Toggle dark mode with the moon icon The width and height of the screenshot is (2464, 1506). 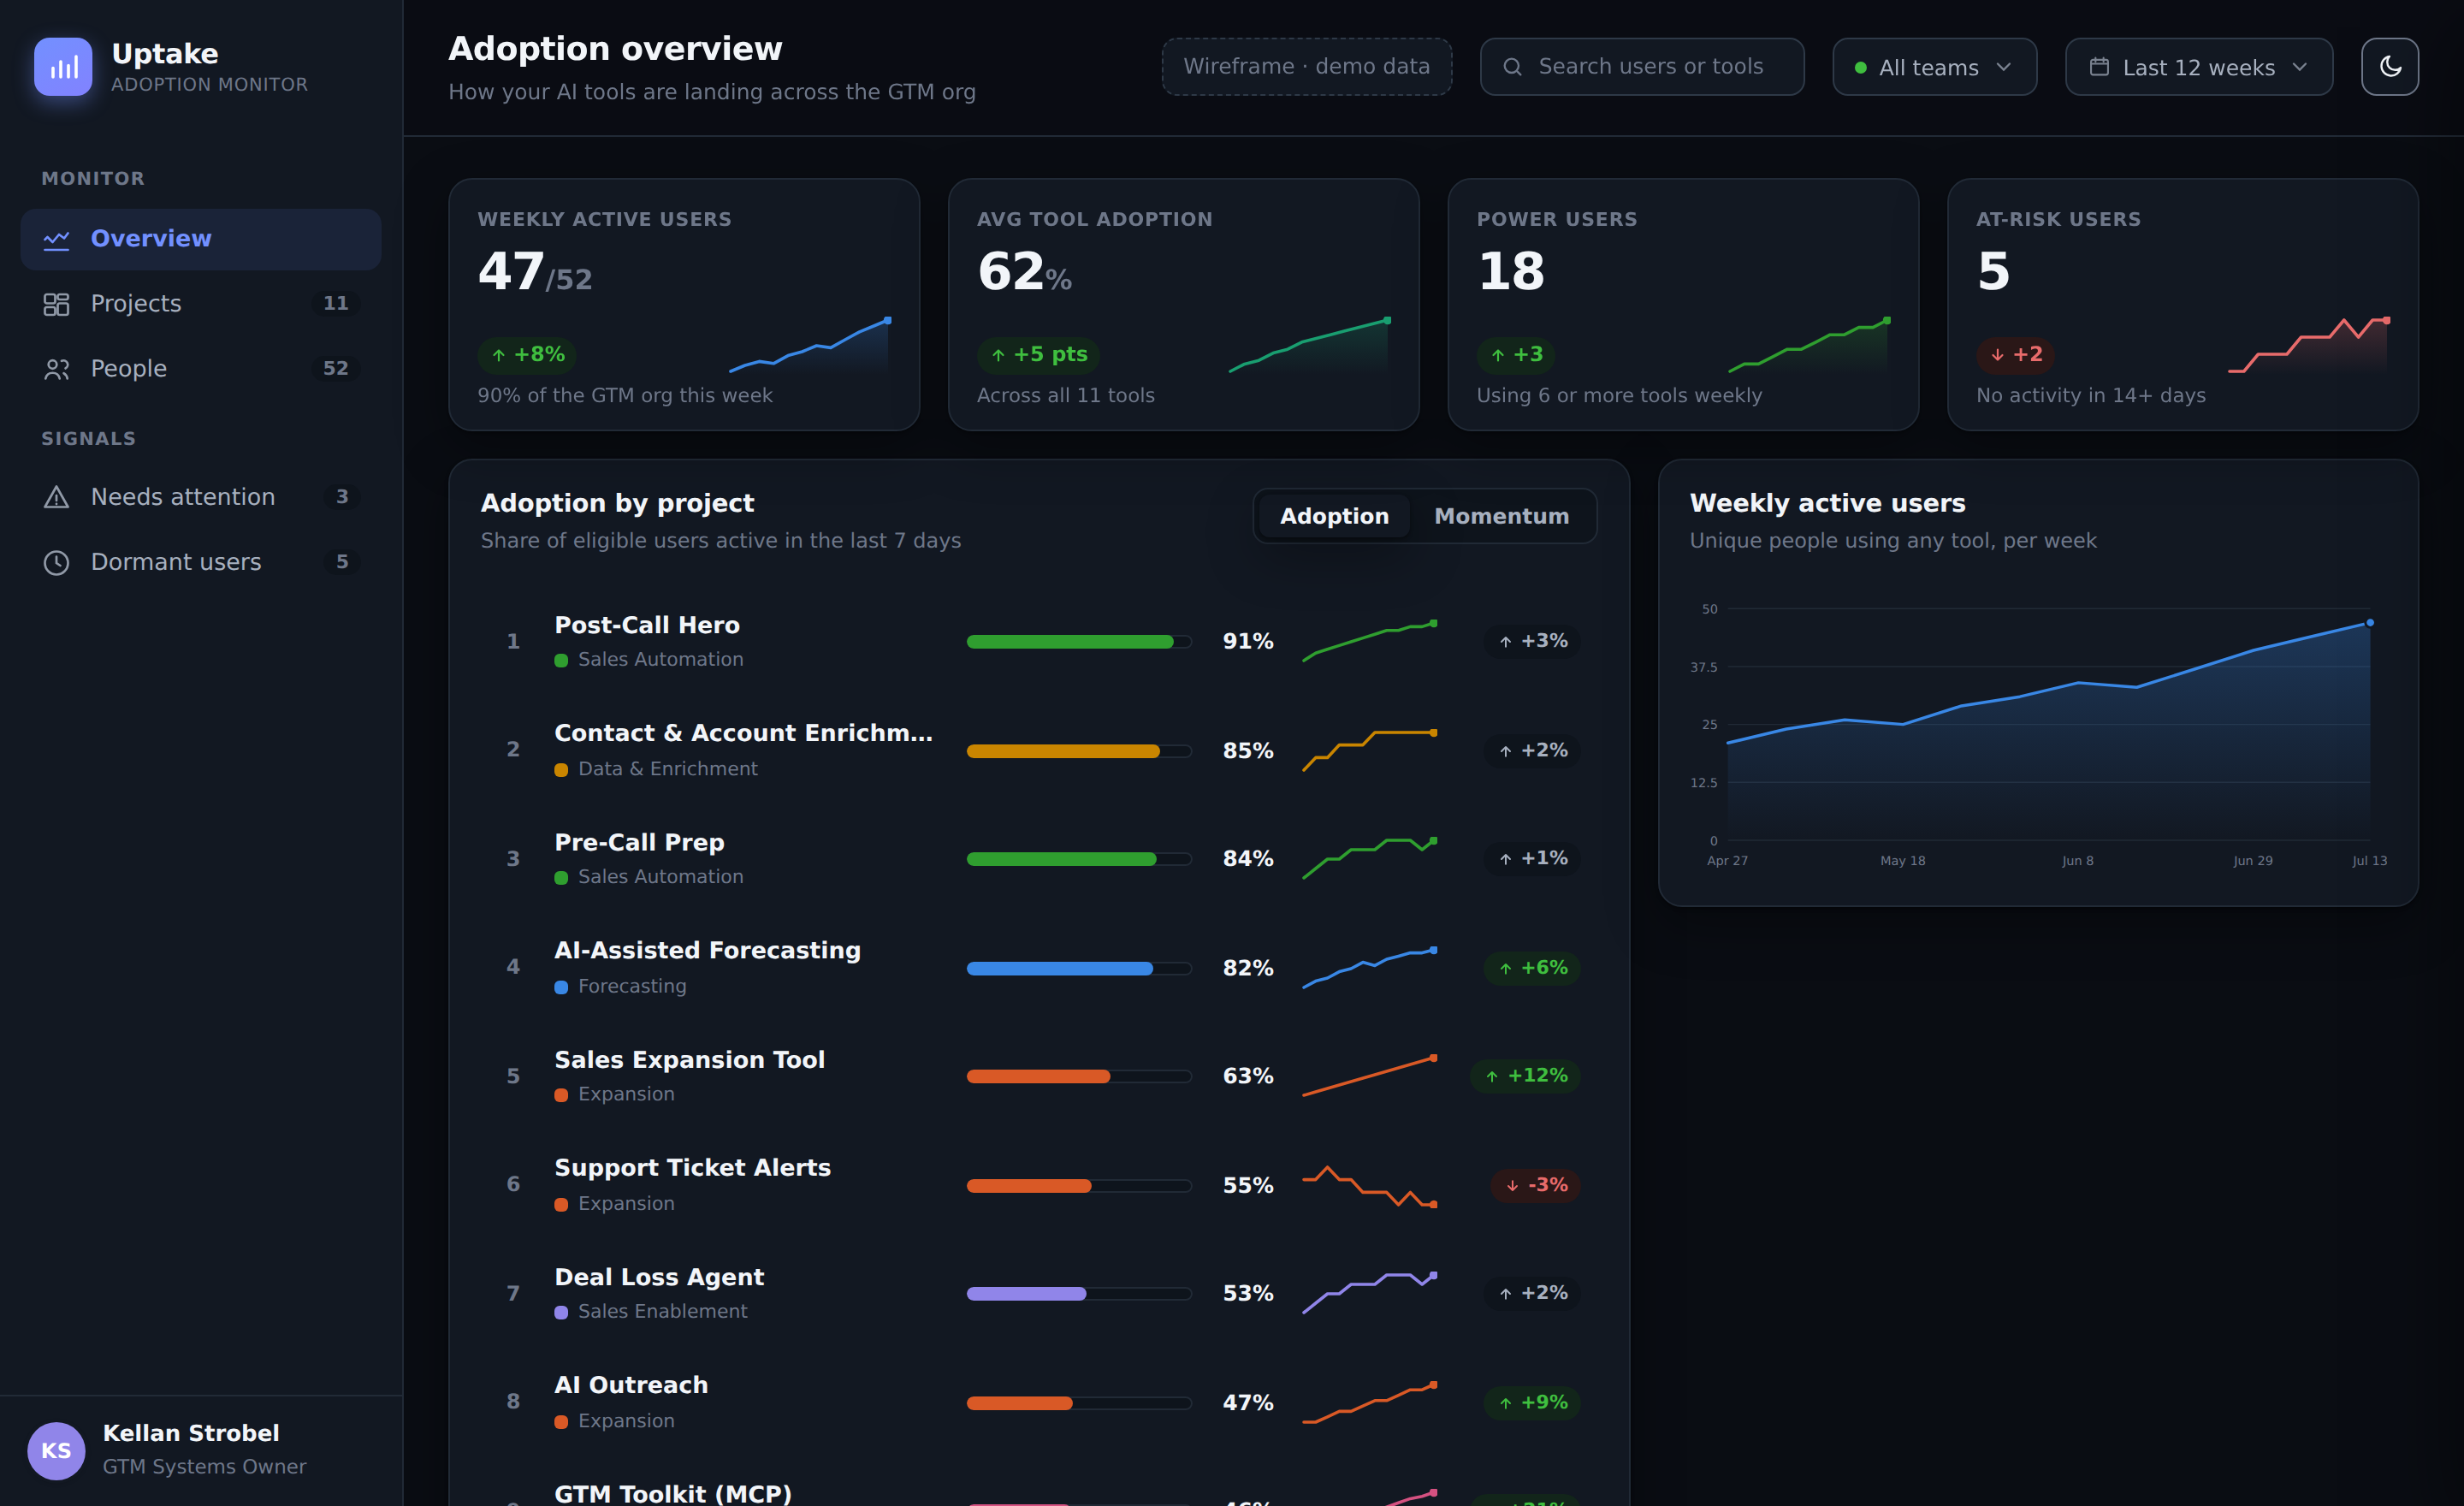(2389, 66)
